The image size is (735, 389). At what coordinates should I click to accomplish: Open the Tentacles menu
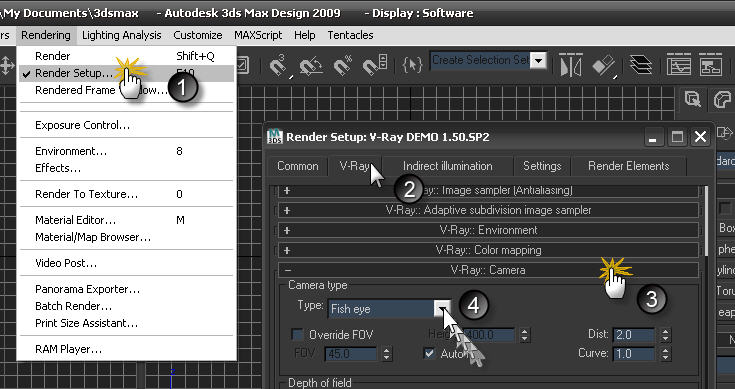[350, 35]
